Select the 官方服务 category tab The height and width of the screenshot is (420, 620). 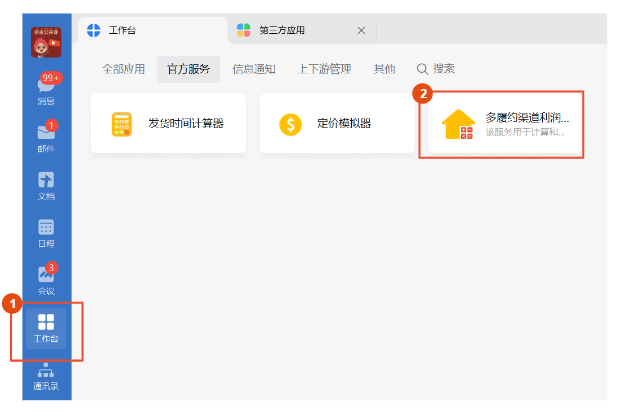pos(188,69)
